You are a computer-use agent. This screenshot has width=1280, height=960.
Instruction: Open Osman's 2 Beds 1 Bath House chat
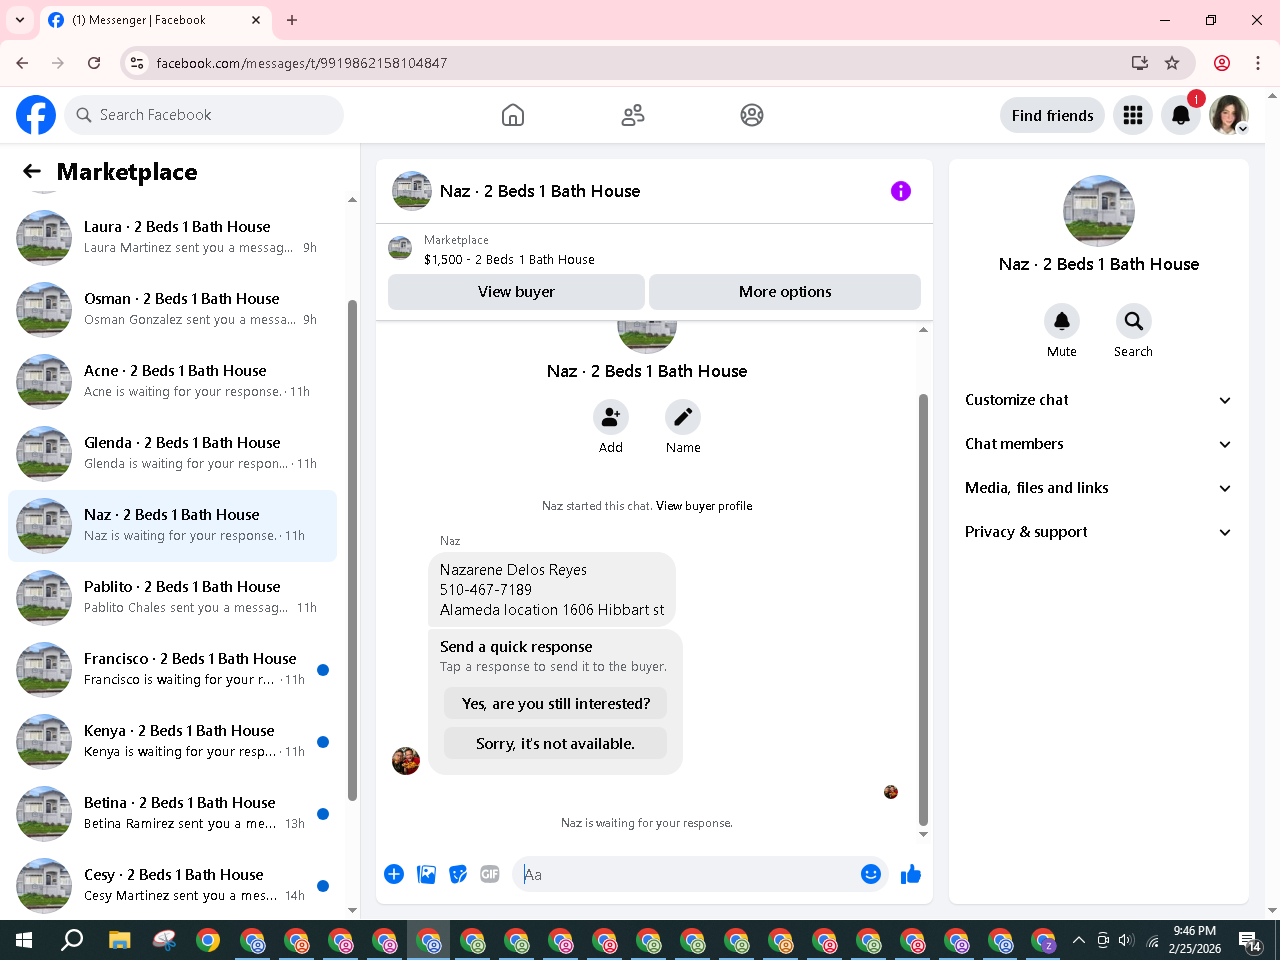click(172, 310)
